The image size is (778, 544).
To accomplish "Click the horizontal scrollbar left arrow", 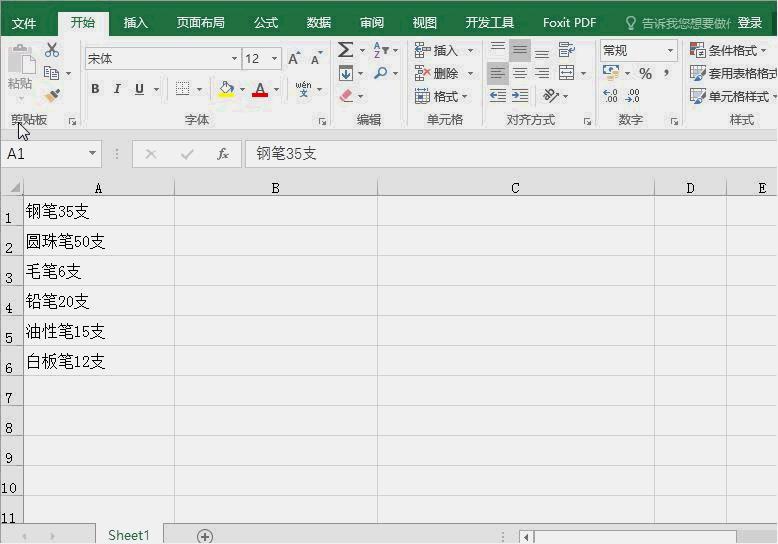I will (x=526, y=536).
